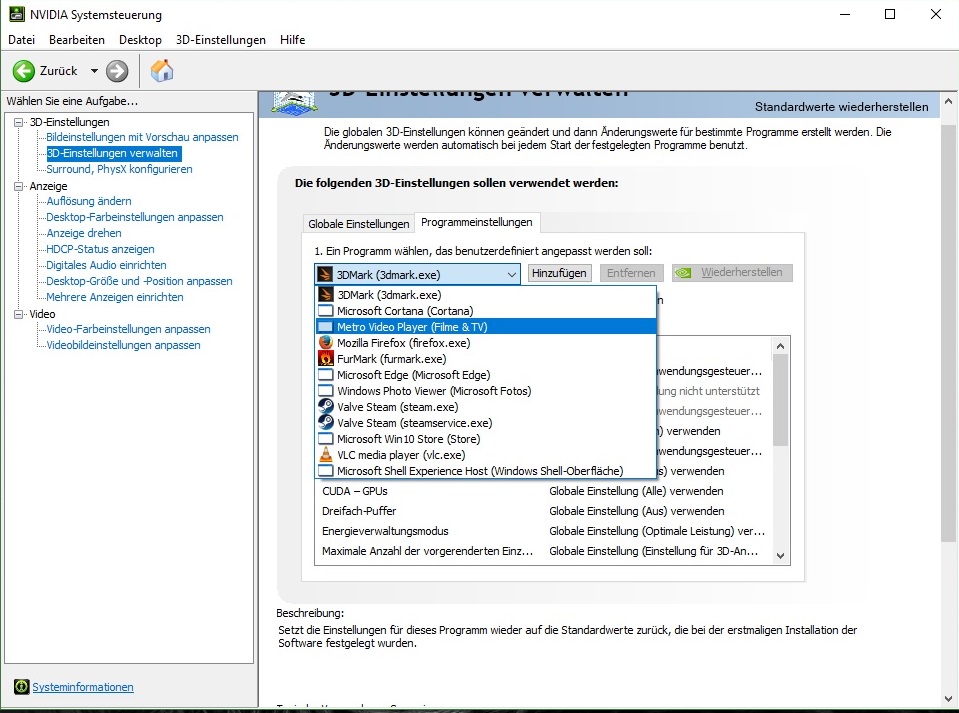Viewport: 959px width, 713px height.
Task: Select Microsoft Shell Experience Host entry
Action: click(x=486, y=471)
